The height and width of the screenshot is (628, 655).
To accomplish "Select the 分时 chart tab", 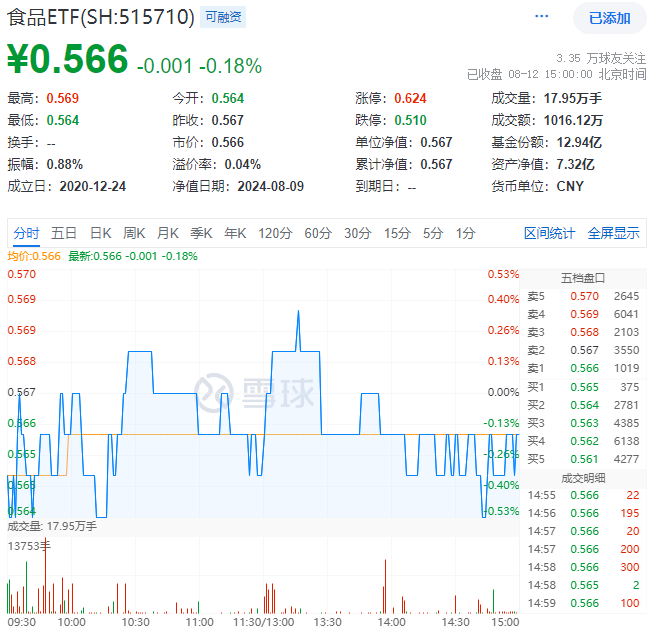I will click(x=27, y=233).
